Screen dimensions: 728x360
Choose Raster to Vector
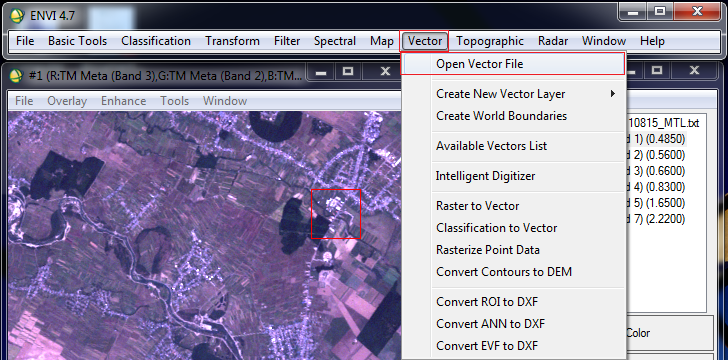point(477,206)
